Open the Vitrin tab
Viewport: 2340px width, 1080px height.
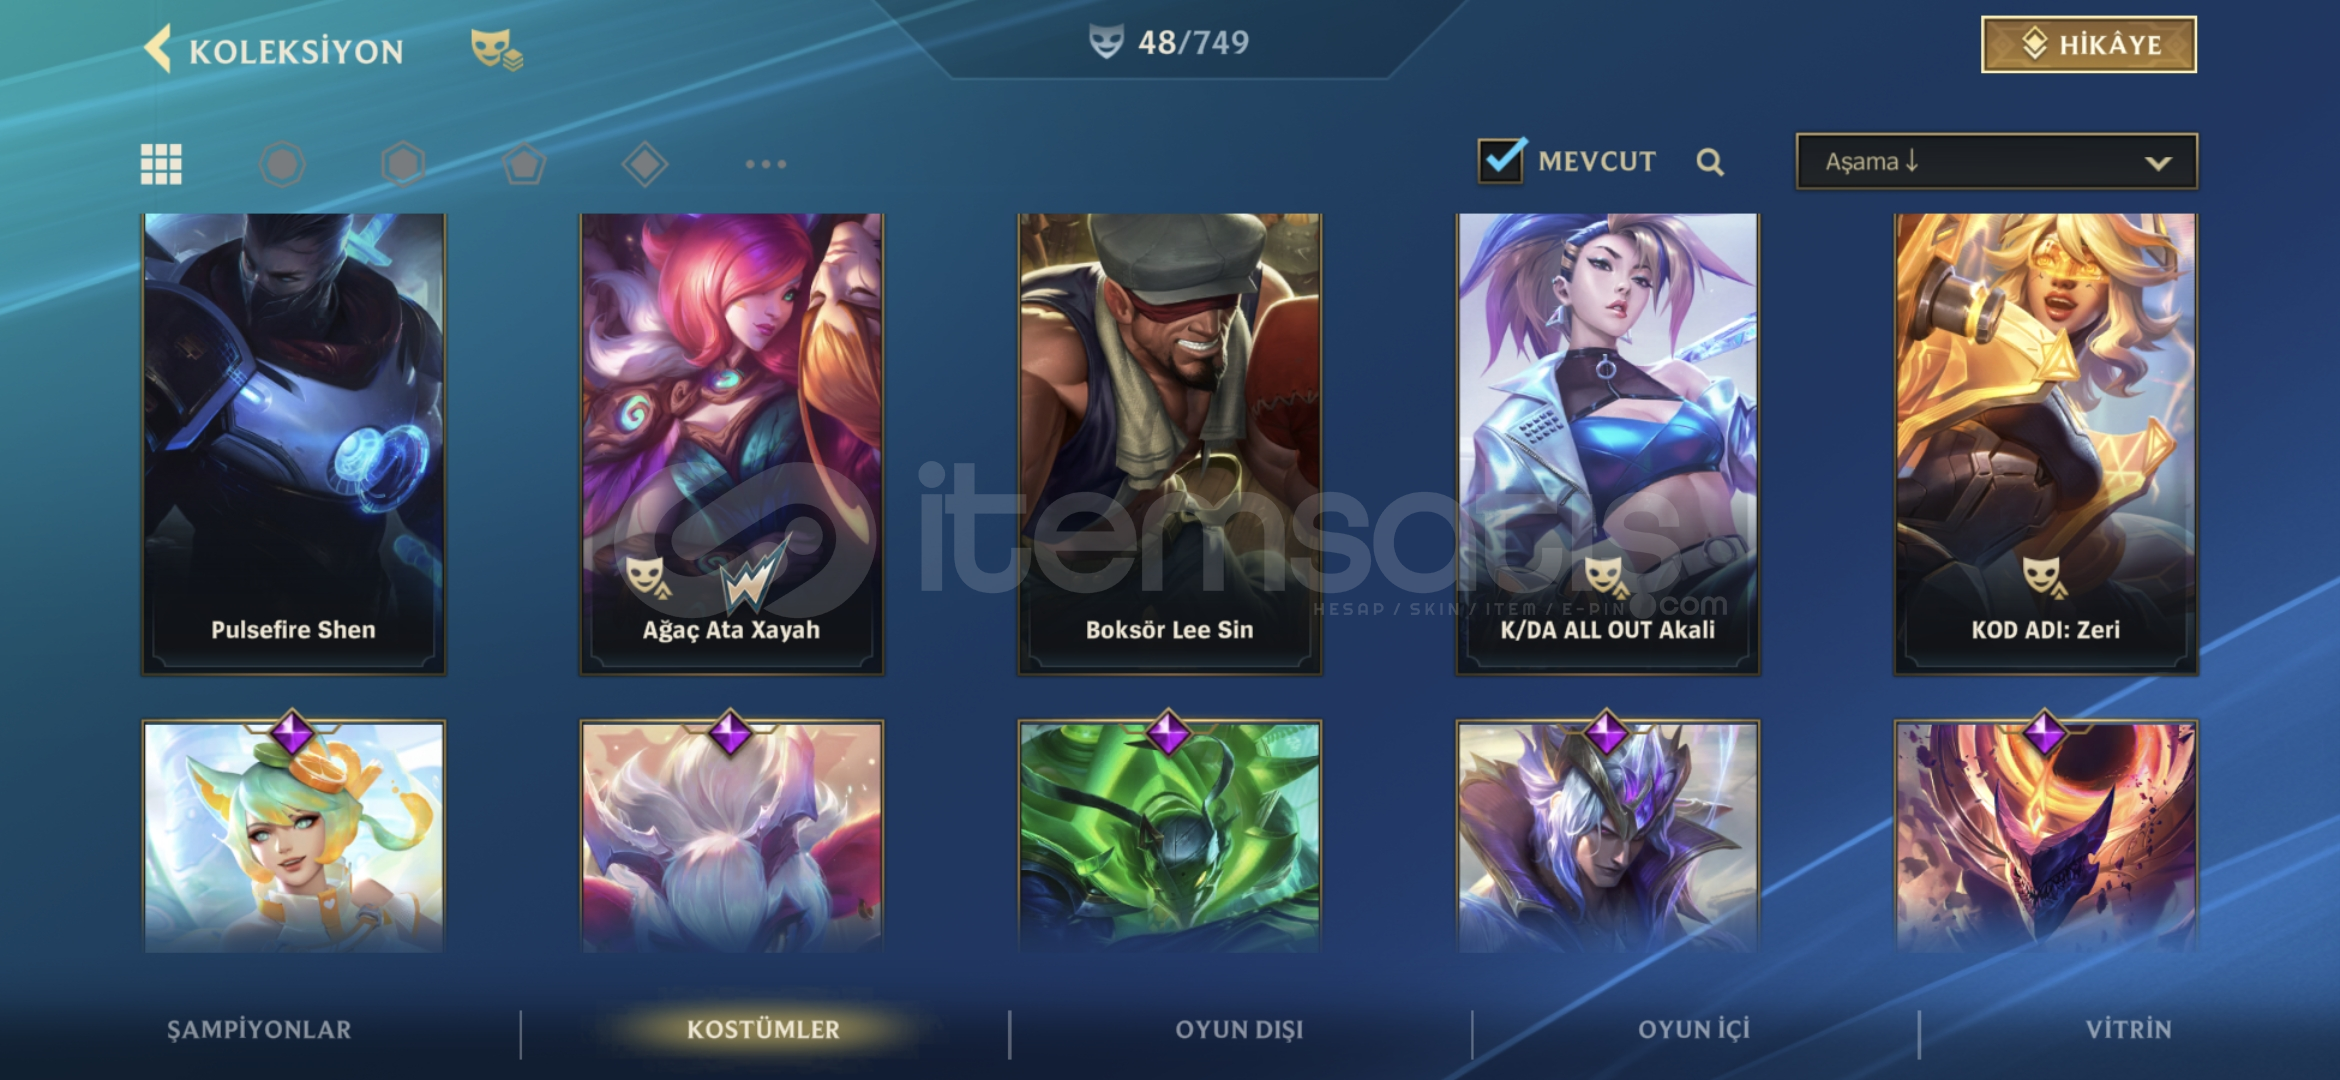pos(2128,1029)
